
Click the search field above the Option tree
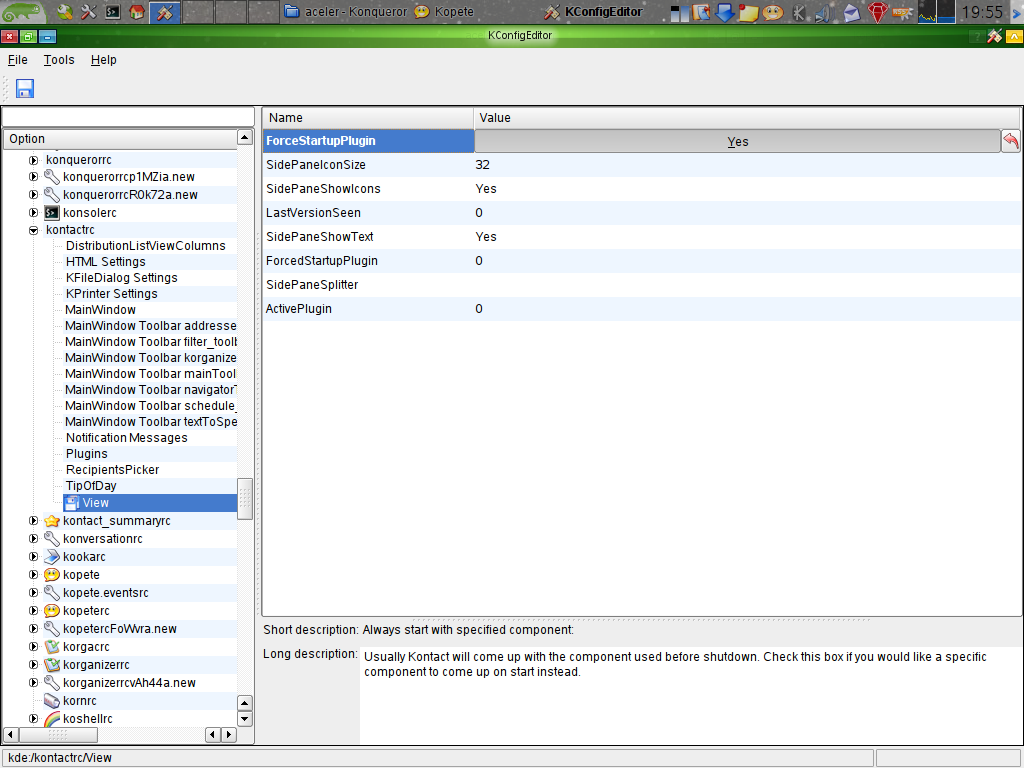pos(128,117)
